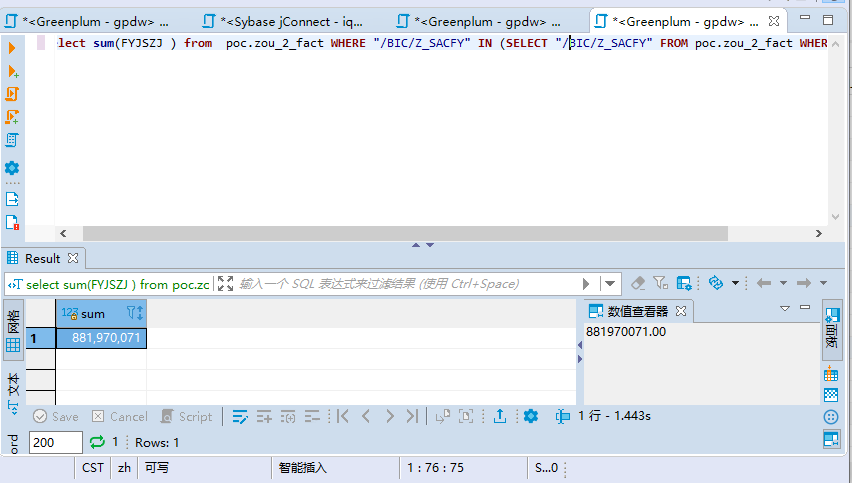Screen dimensions: 852x483
Task: Open the references panel circular icon
Action: pos(831,417)
